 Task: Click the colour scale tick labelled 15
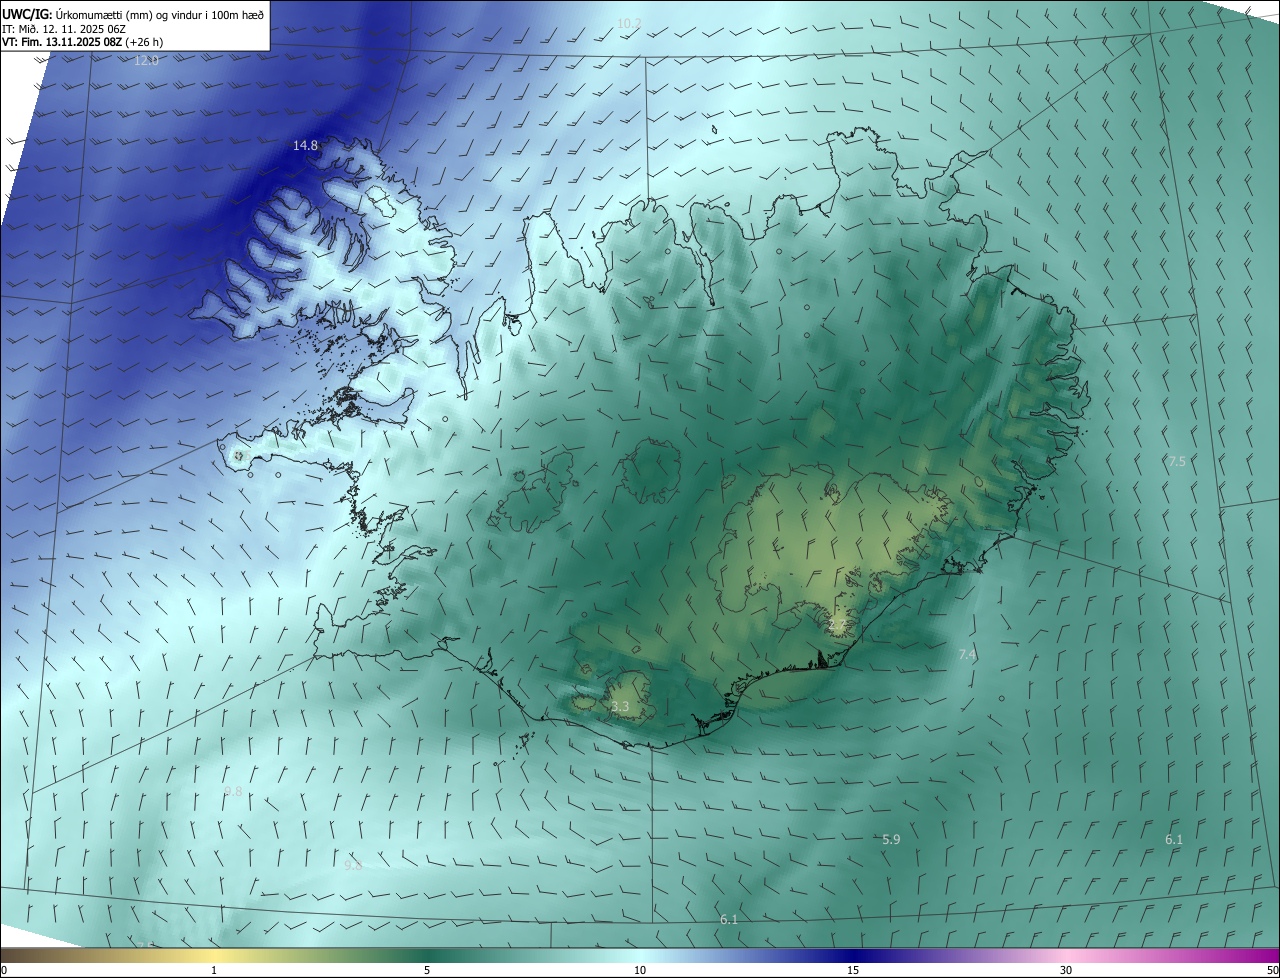point(853,971)
